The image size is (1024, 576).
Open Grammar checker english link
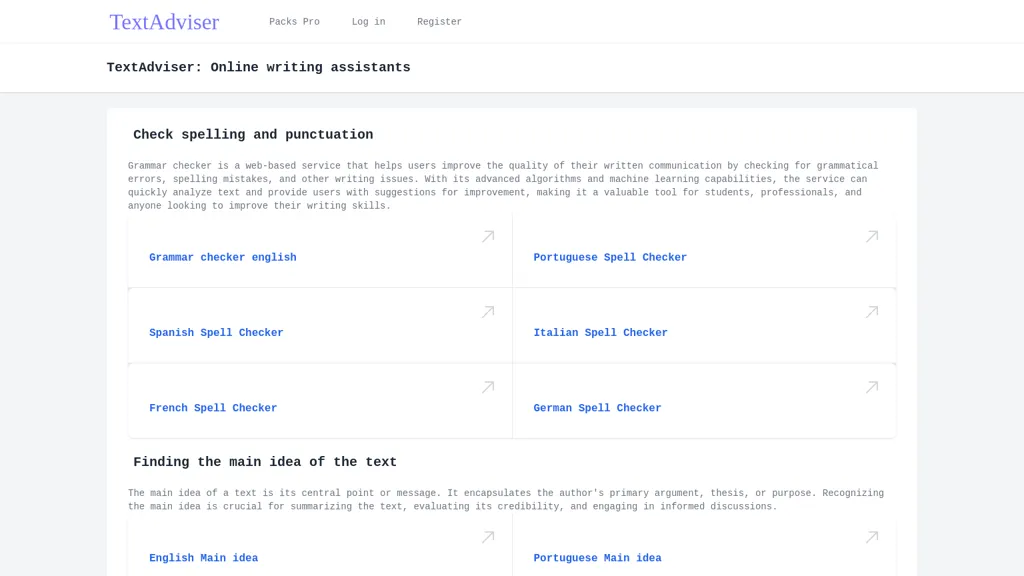coord(223,257)
